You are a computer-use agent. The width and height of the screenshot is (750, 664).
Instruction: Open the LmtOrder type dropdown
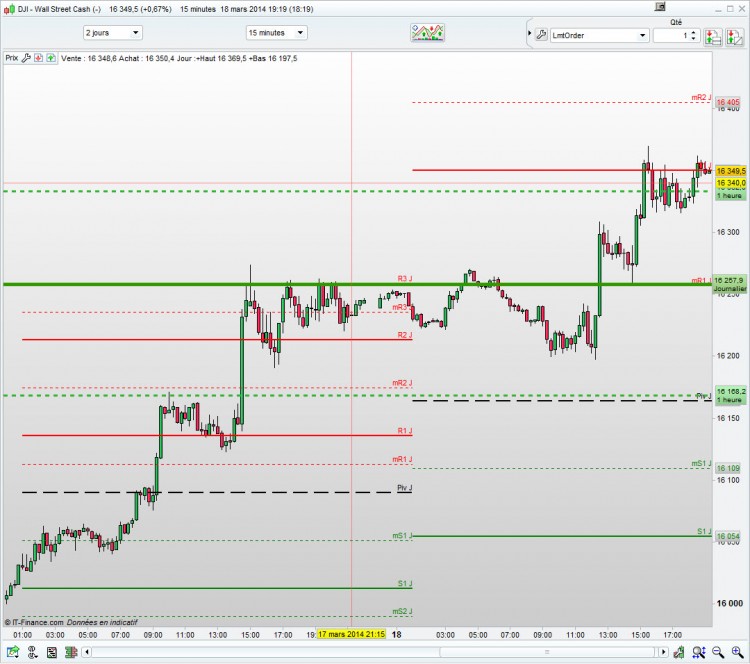coord(599,35)
